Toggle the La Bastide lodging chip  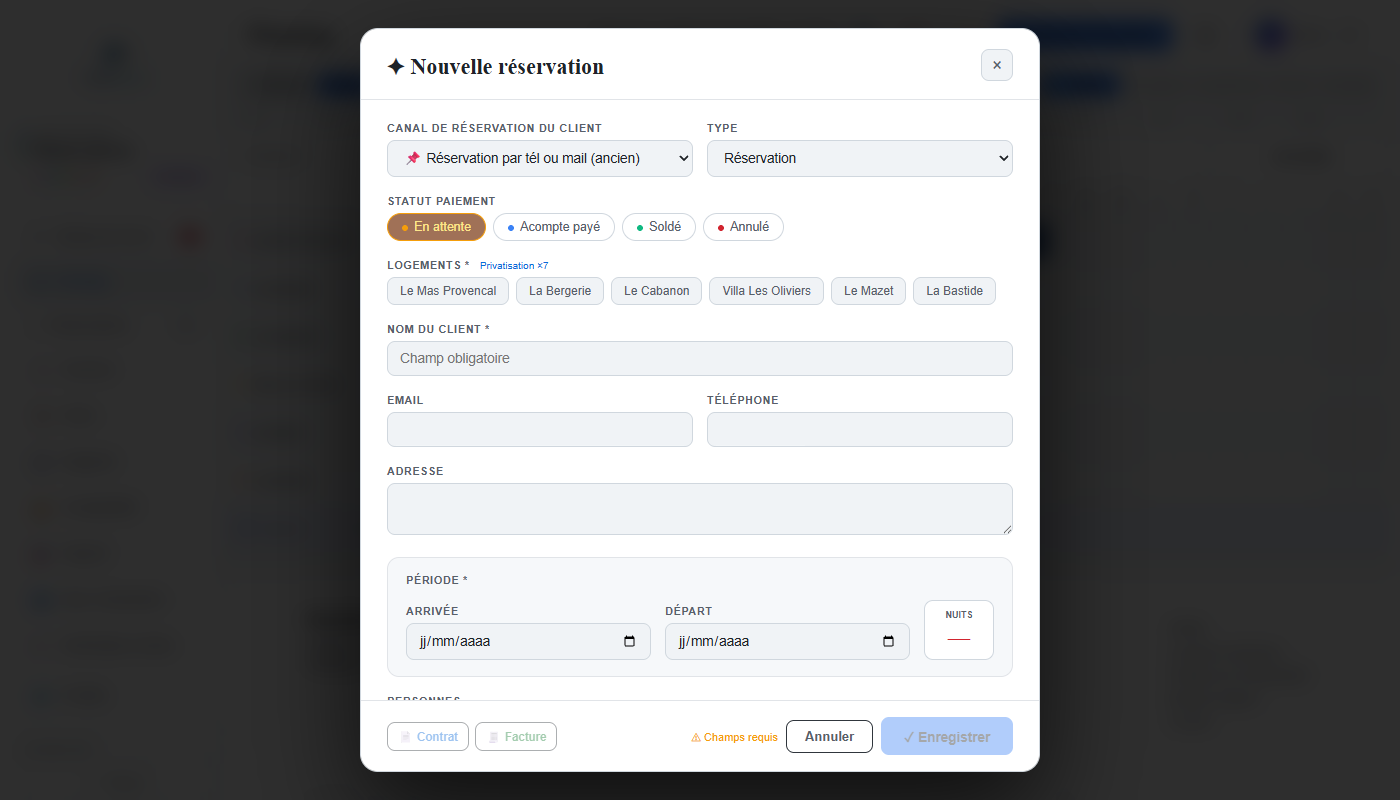[x=954, y=291]
